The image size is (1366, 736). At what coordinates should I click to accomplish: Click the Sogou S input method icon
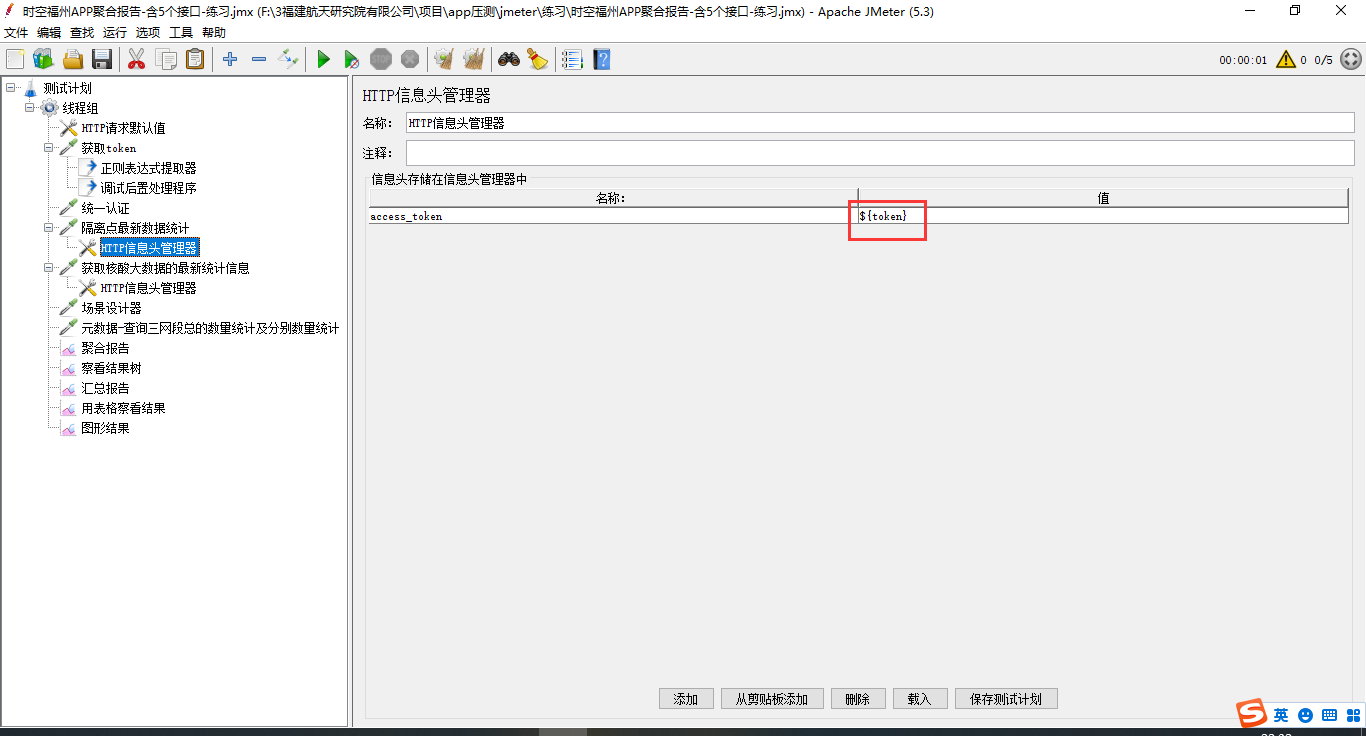(1251, 714)
